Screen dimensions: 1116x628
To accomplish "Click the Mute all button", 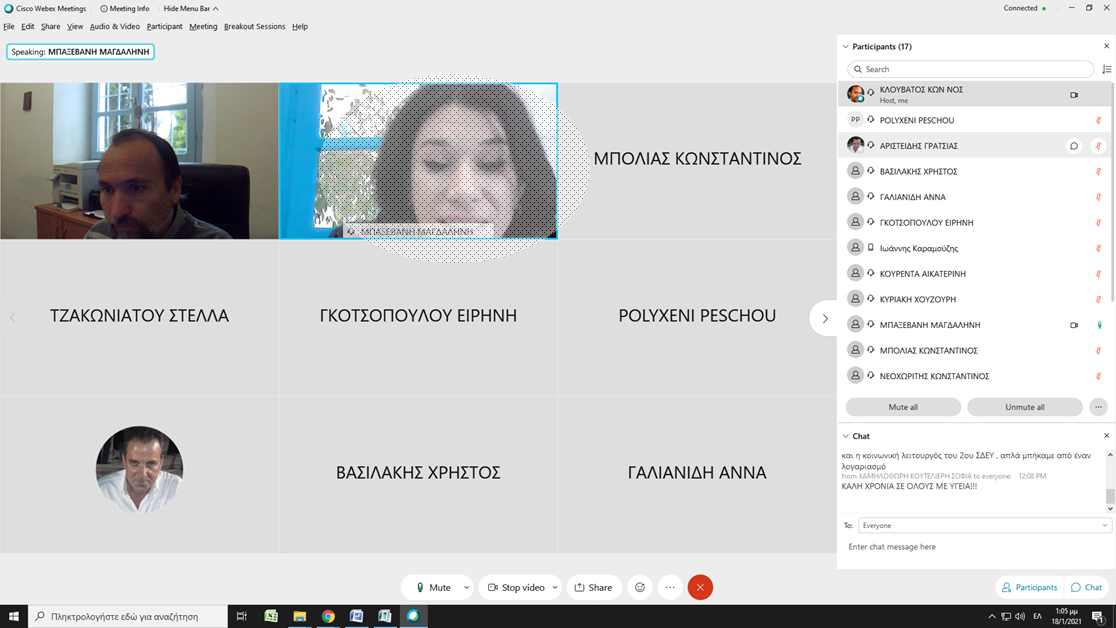I will 903,407.
